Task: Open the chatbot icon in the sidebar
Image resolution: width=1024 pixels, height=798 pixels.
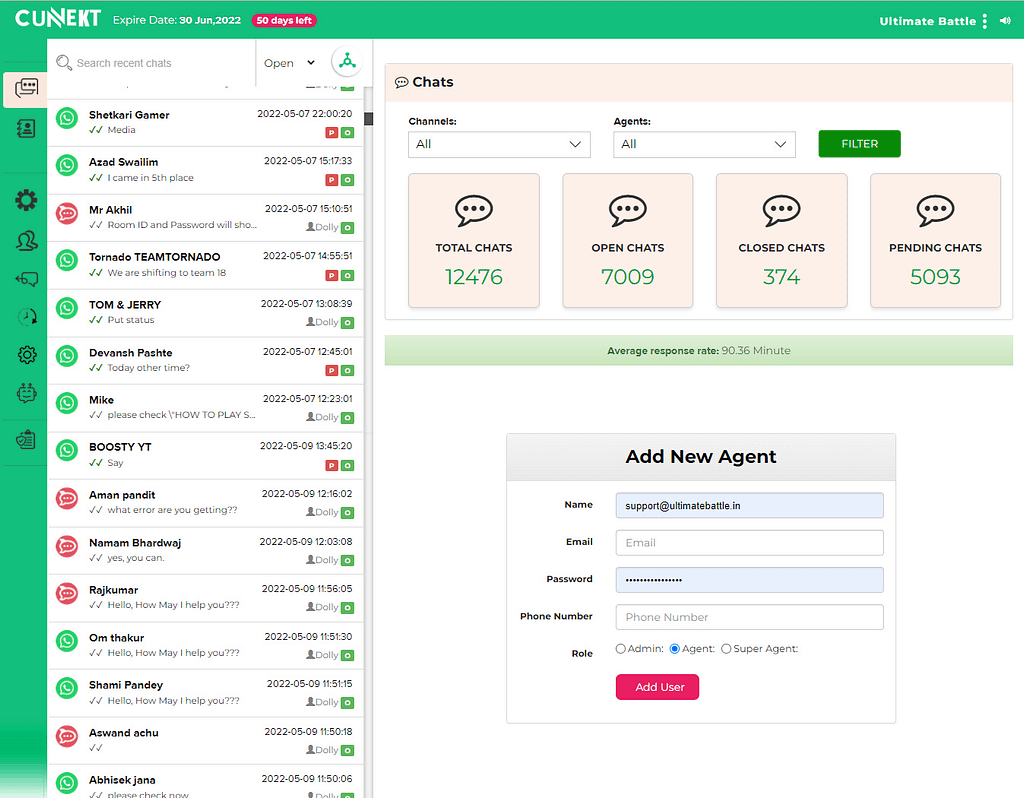Action: point(27,393)
